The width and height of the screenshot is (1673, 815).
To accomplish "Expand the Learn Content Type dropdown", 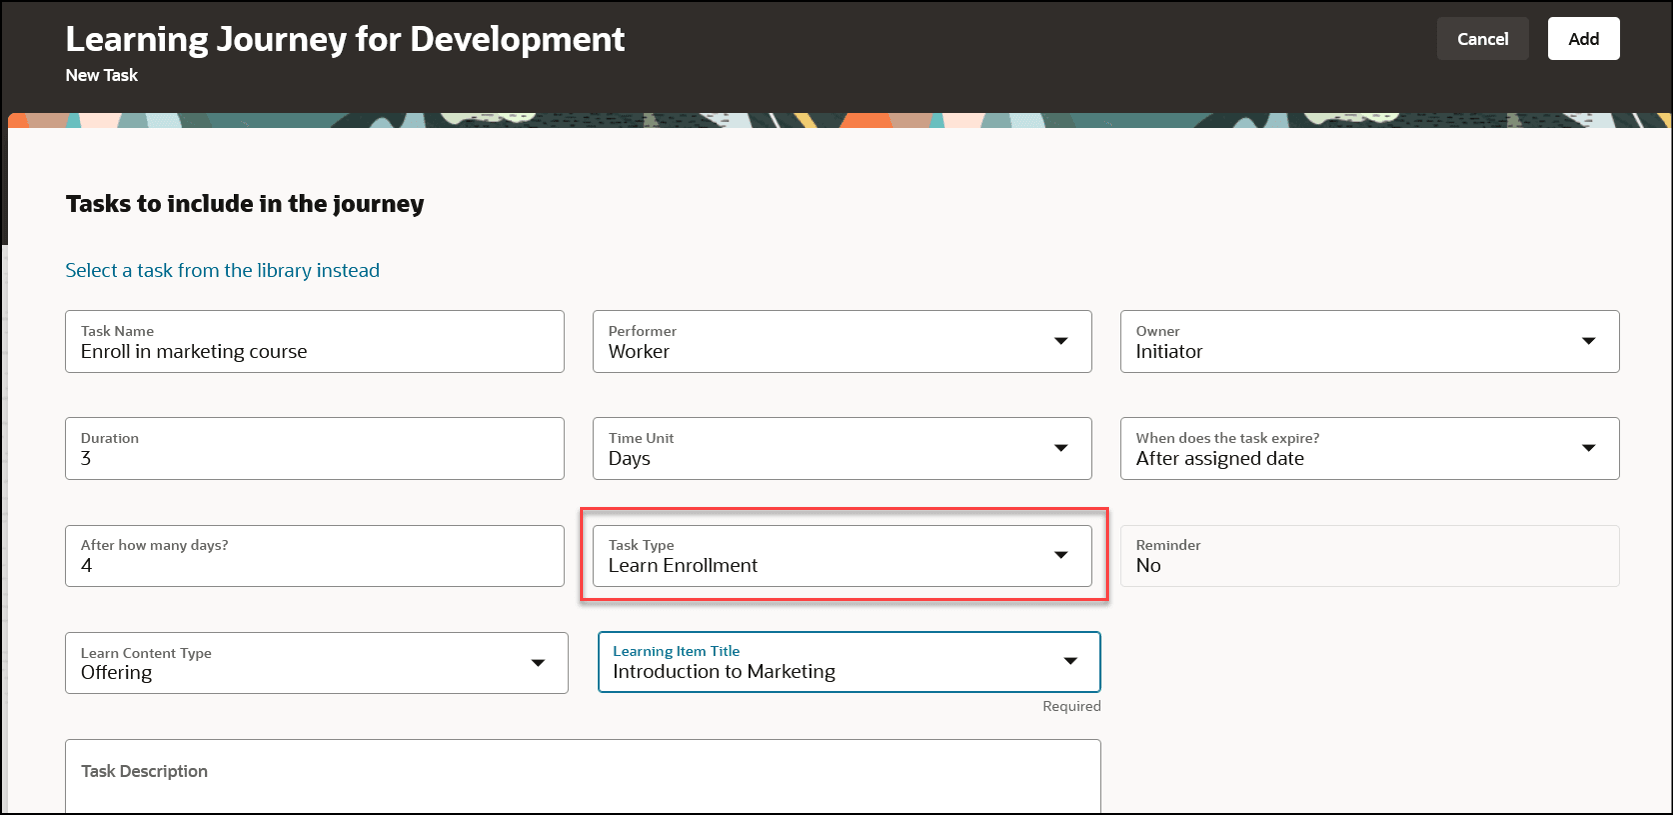I will [317, 663].
